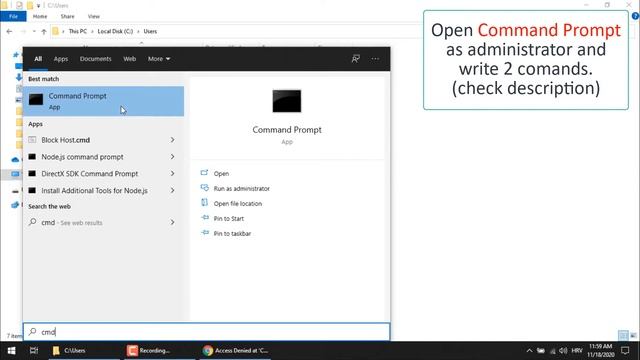Click the Open file location icon
The height and width of the screenshot is (360, 640).
pyautogui.click(x=204, y=202)
